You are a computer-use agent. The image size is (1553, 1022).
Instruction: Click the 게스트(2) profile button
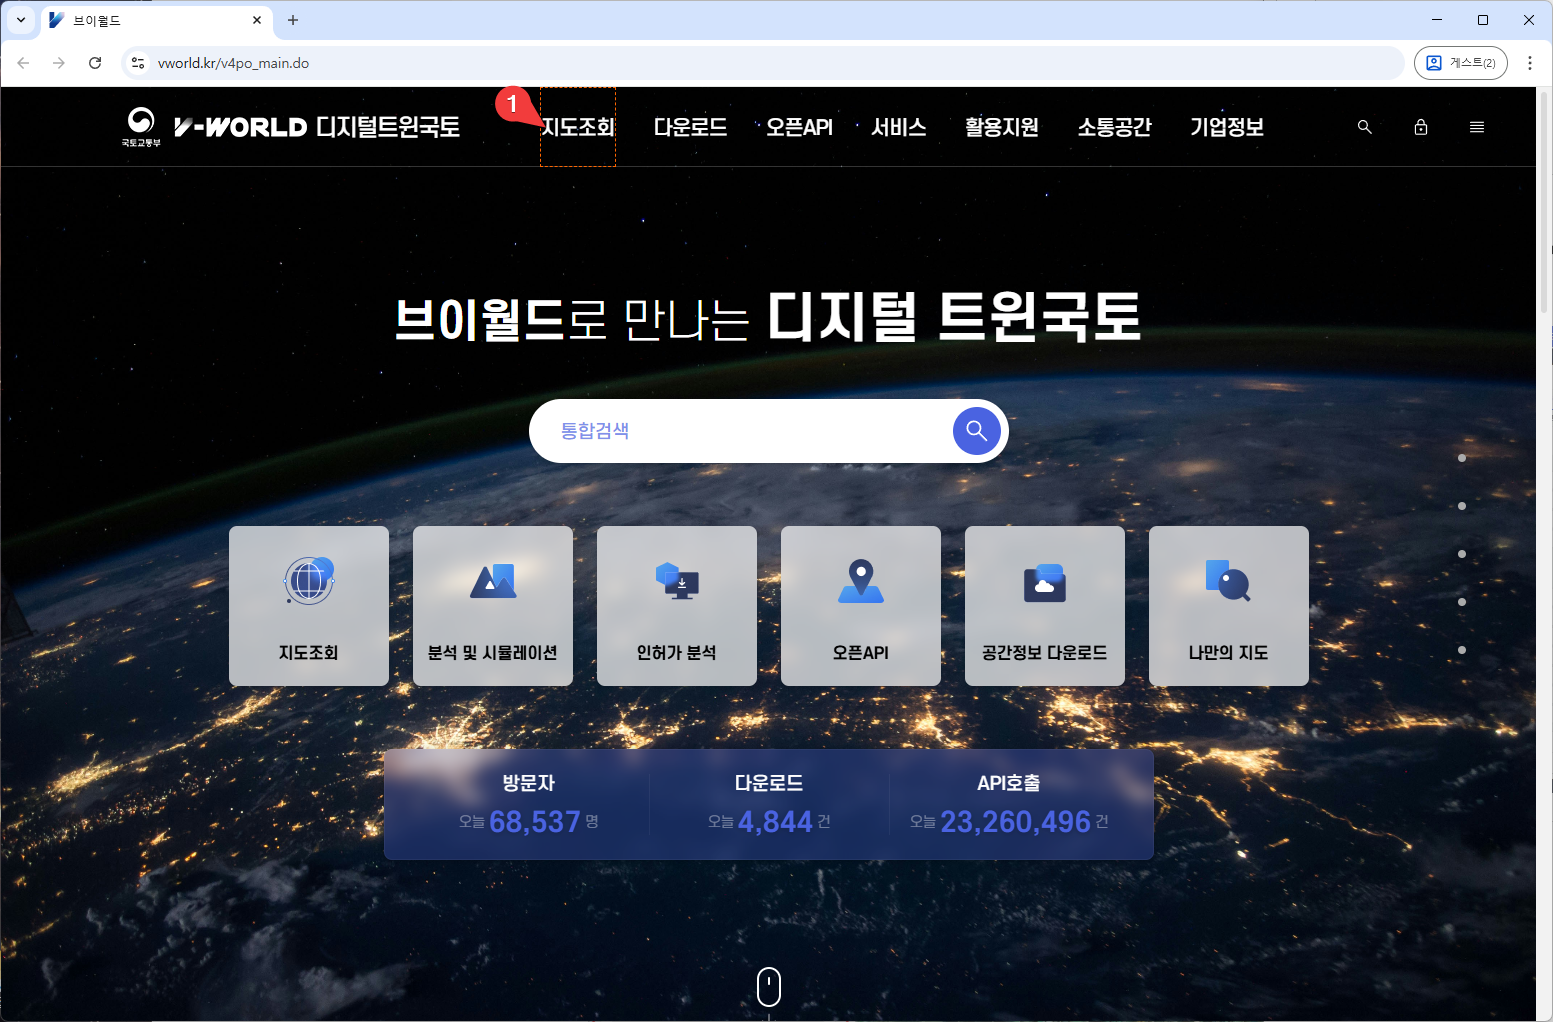(x=1460, y=63)
